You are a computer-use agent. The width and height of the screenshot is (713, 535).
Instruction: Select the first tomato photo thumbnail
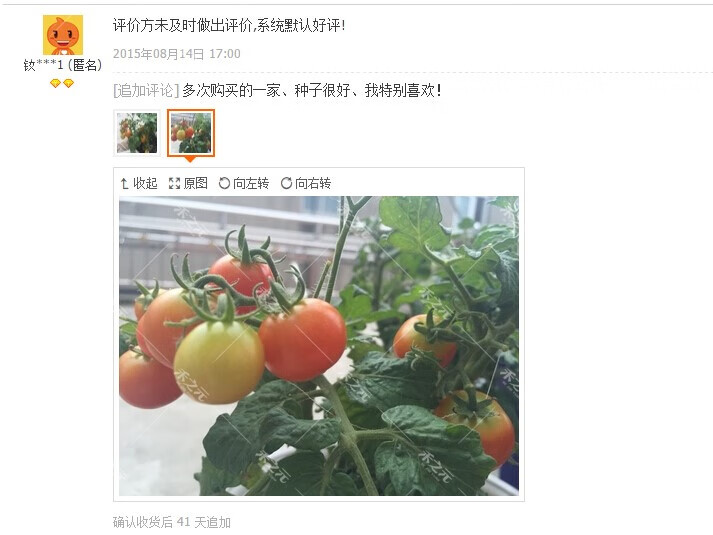coord(137,133)
